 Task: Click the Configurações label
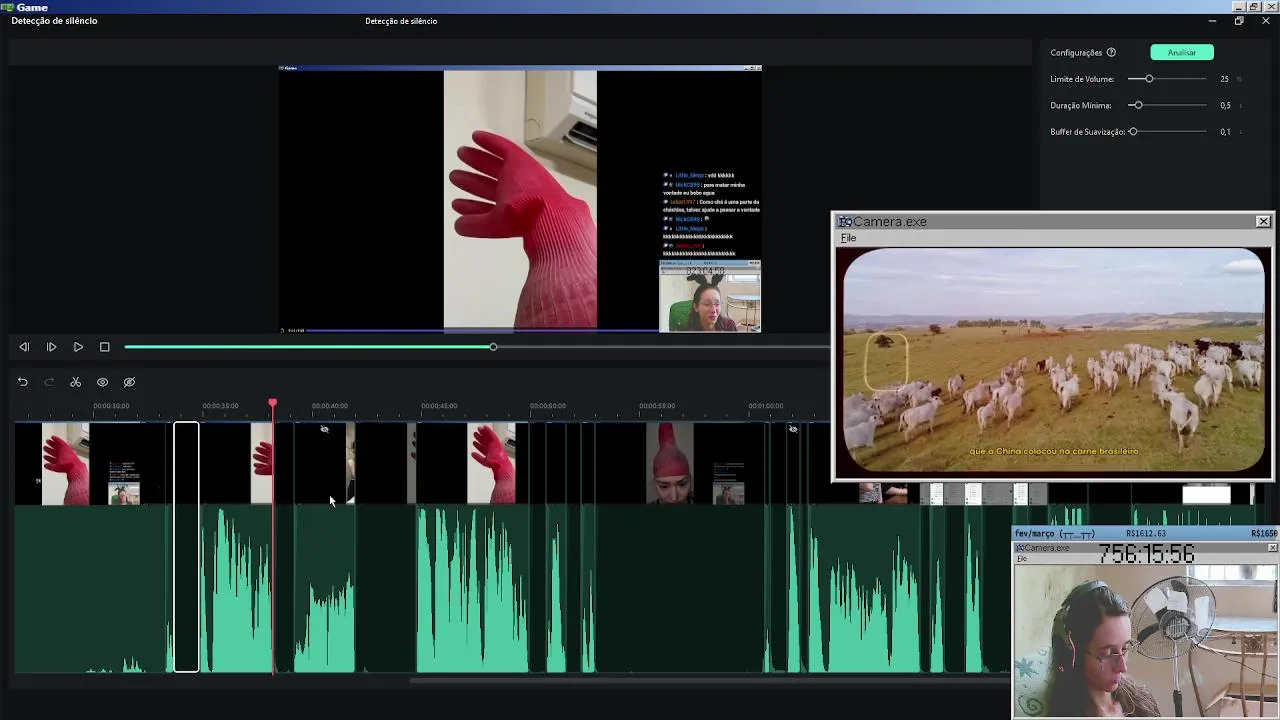(x=1076, y=52)
